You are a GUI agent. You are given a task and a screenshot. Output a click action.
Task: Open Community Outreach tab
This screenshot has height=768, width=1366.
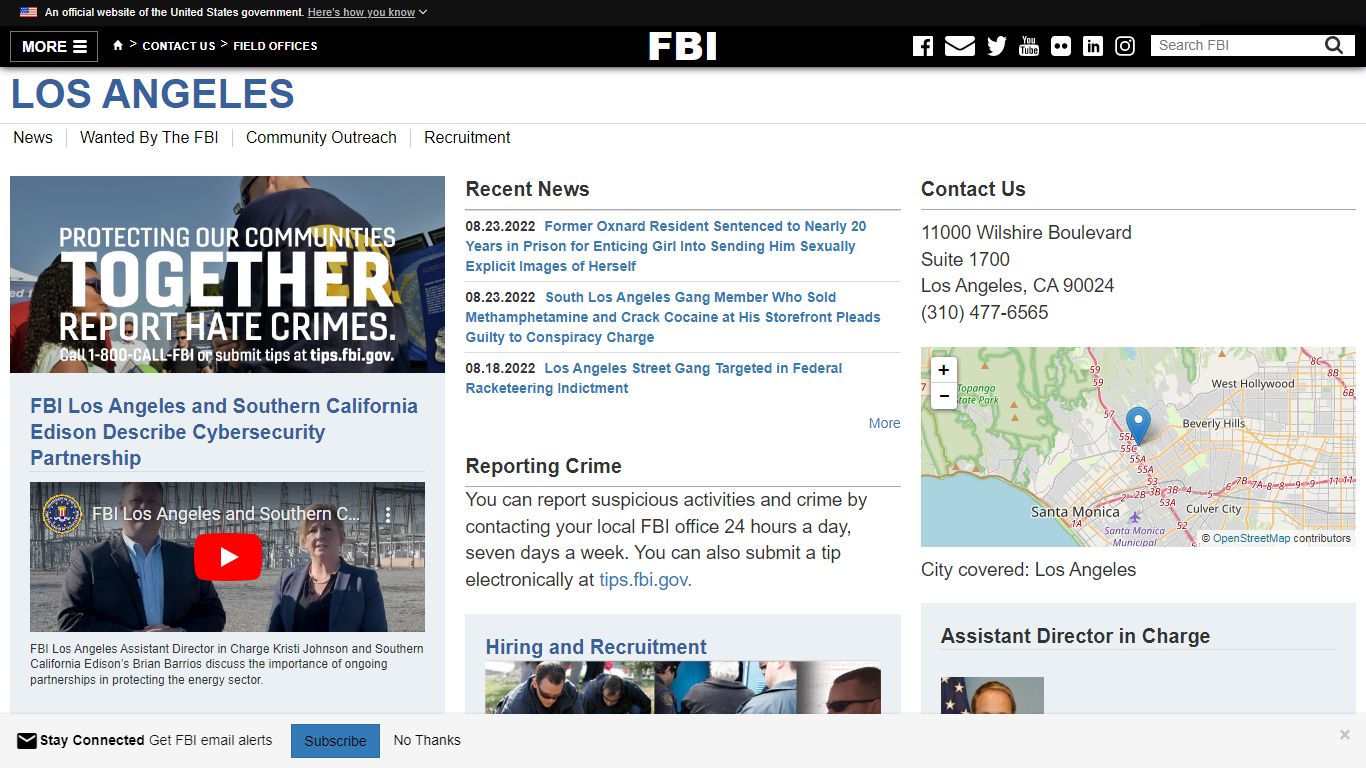tap(321, 138)
